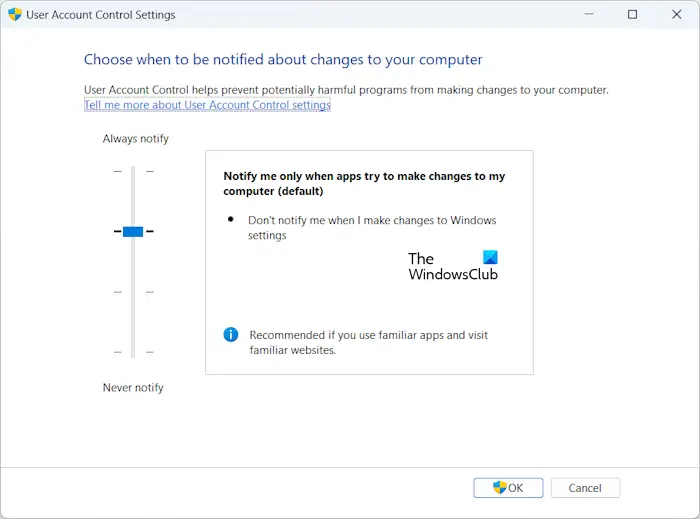Viewport: 700px width, 519px height.
Task: Click the blue information icon
Action: coord(231,334)
